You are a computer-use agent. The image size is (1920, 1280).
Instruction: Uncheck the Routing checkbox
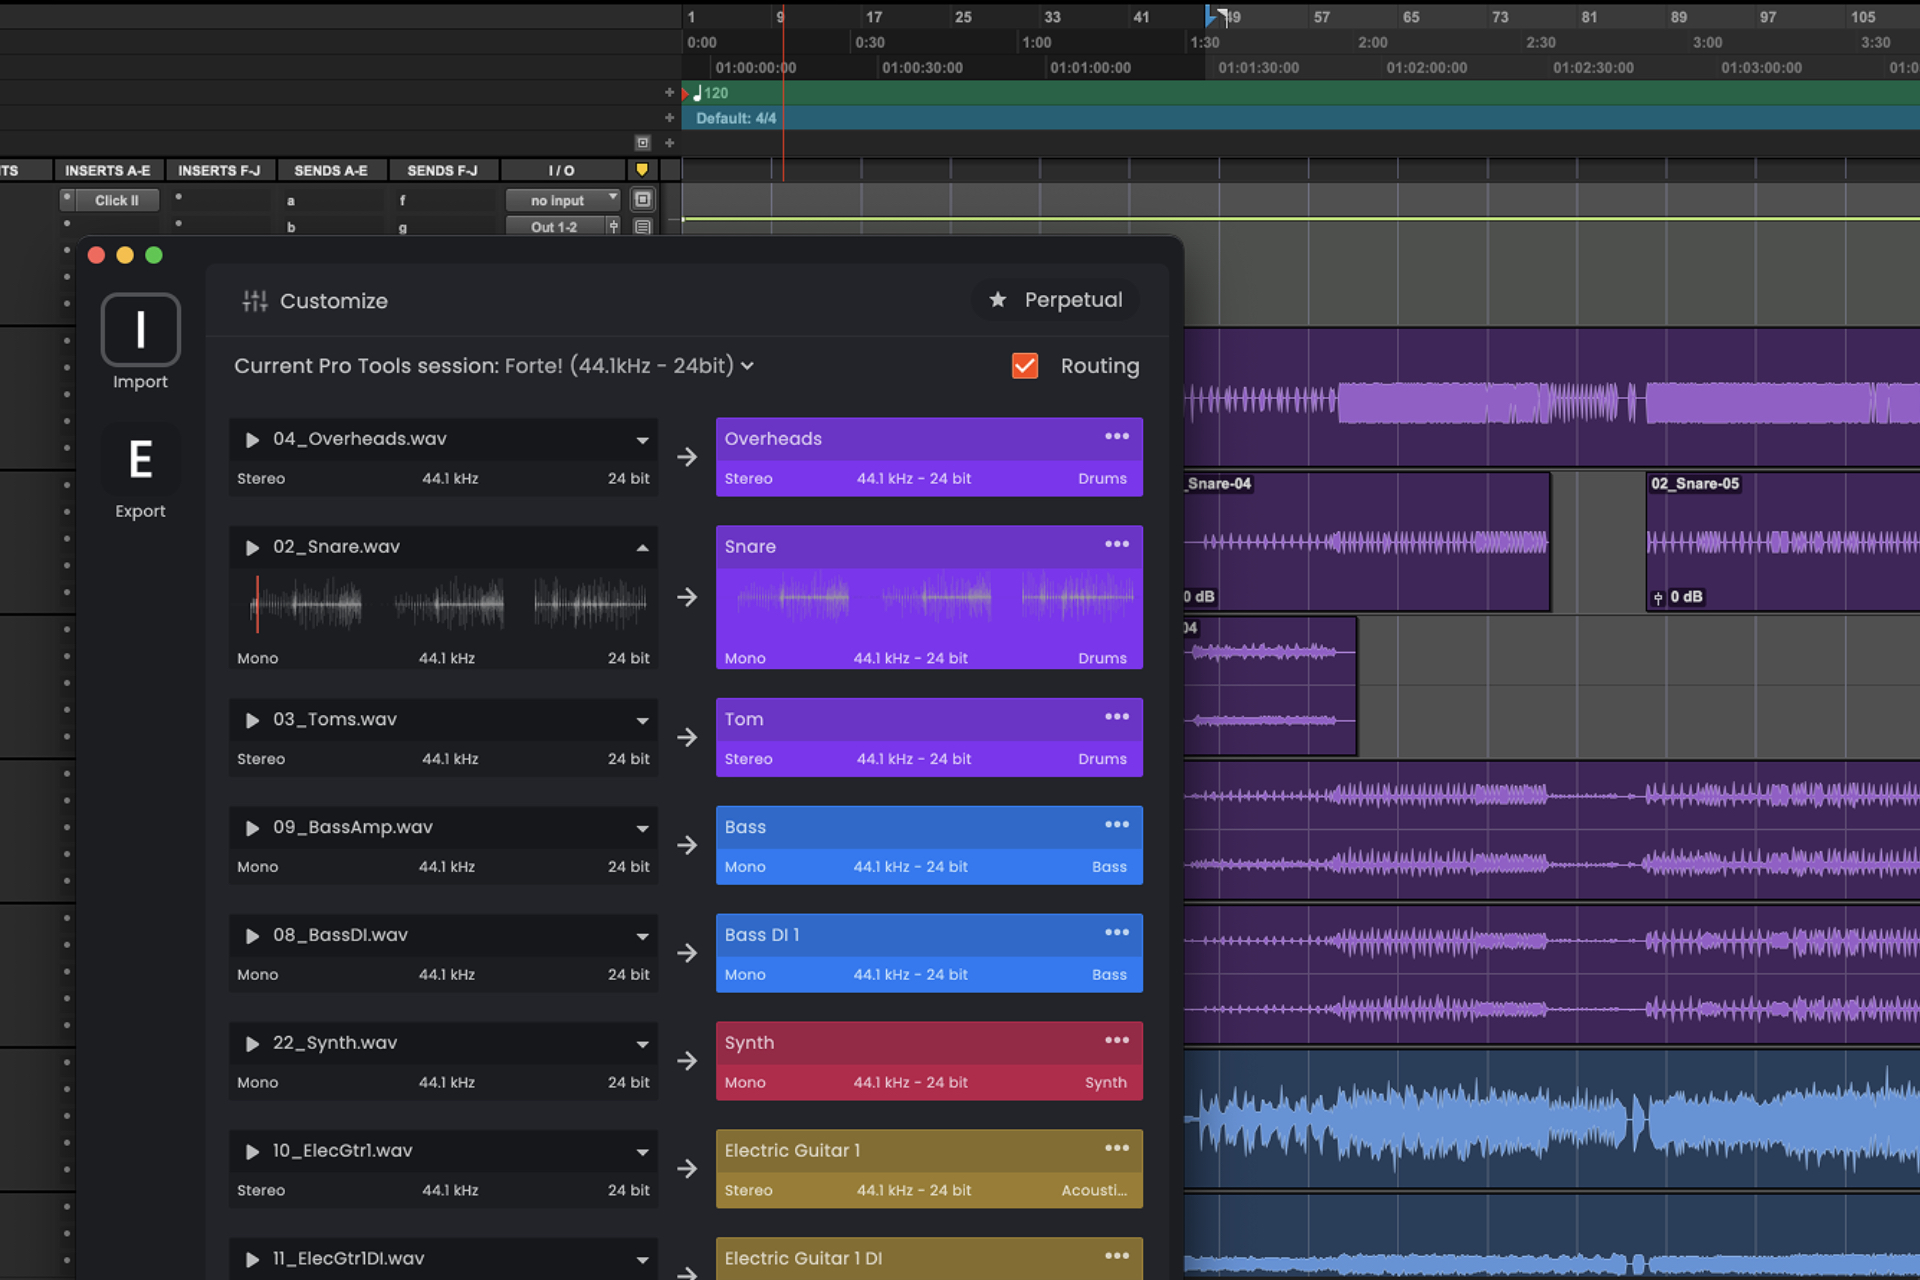[x=1025, y=366]
